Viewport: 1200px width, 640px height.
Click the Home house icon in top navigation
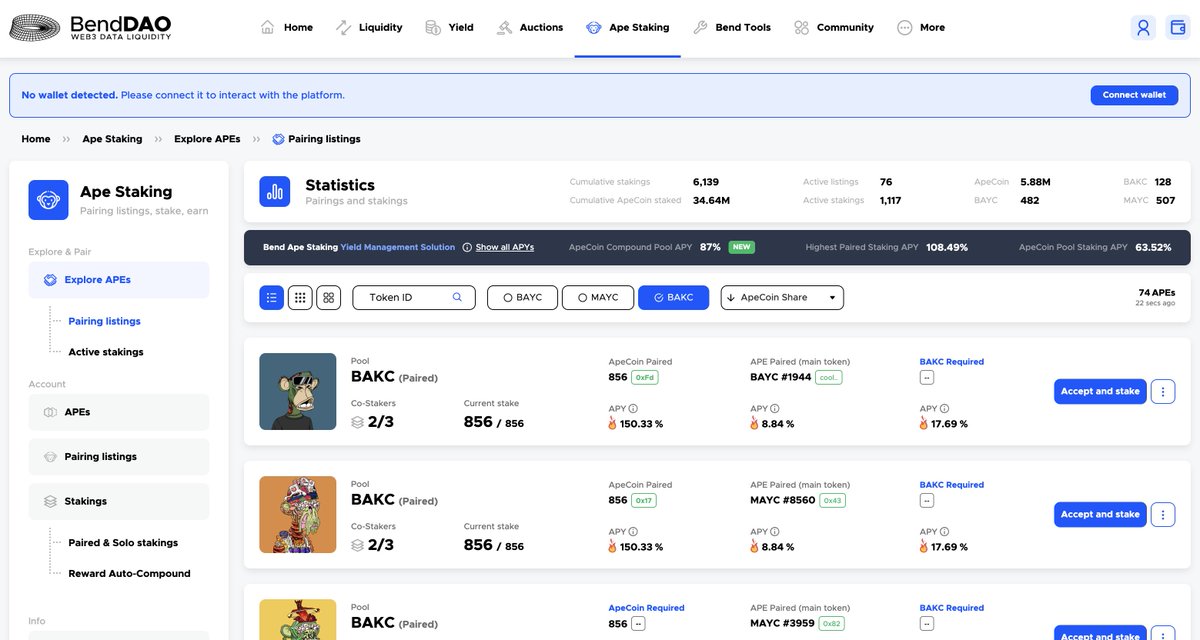[267, 27]
